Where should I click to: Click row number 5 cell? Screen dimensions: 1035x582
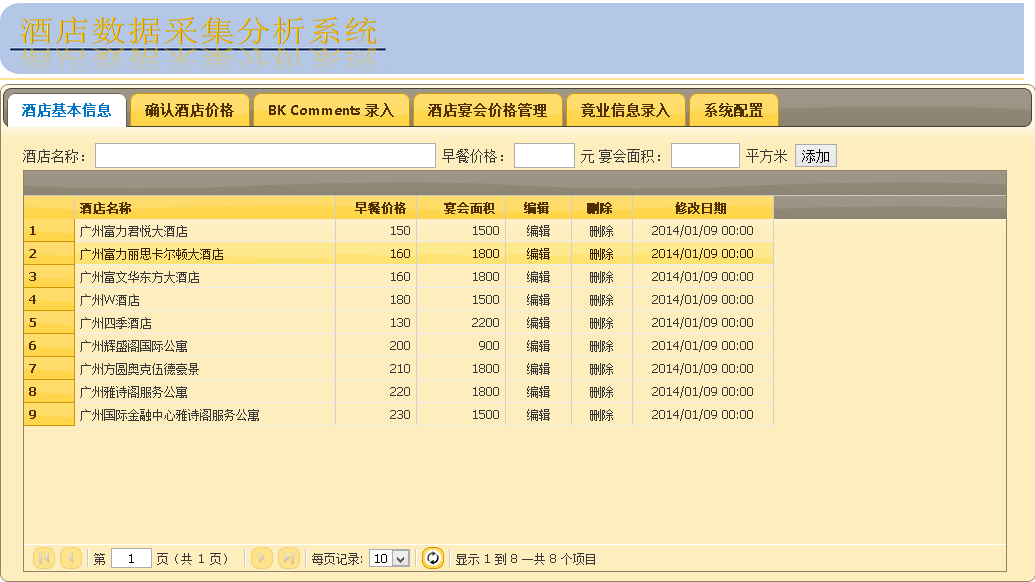[50, 323]
